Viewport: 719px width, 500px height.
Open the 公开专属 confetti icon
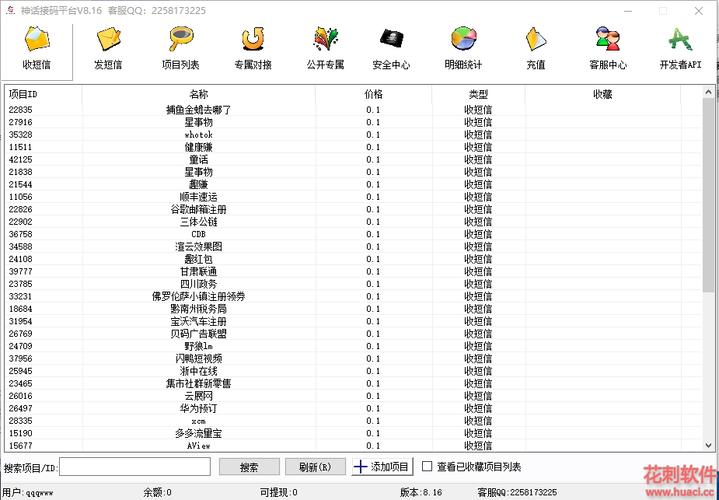click(326, 39)
